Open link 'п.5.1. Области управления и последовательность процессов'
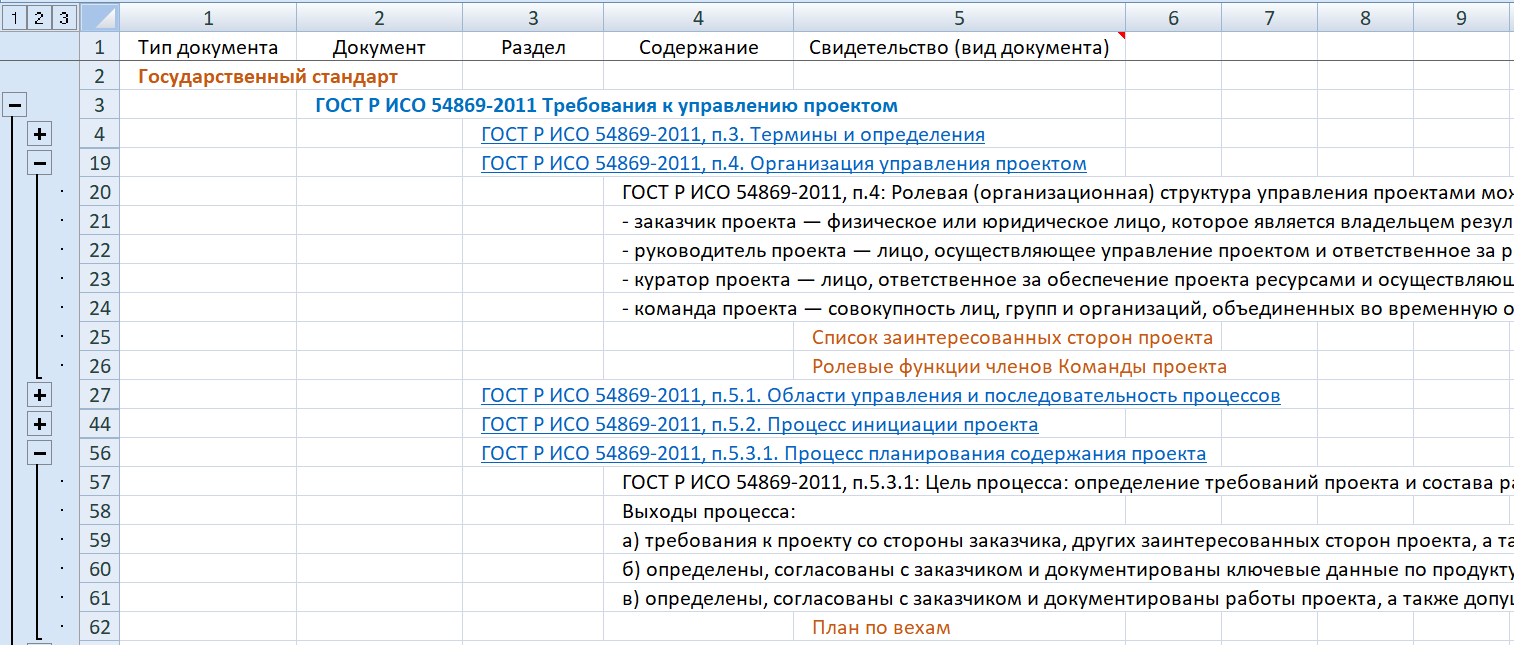Image resolution: width=1514 pixels, height=645 pixels. tap(880, 396)
